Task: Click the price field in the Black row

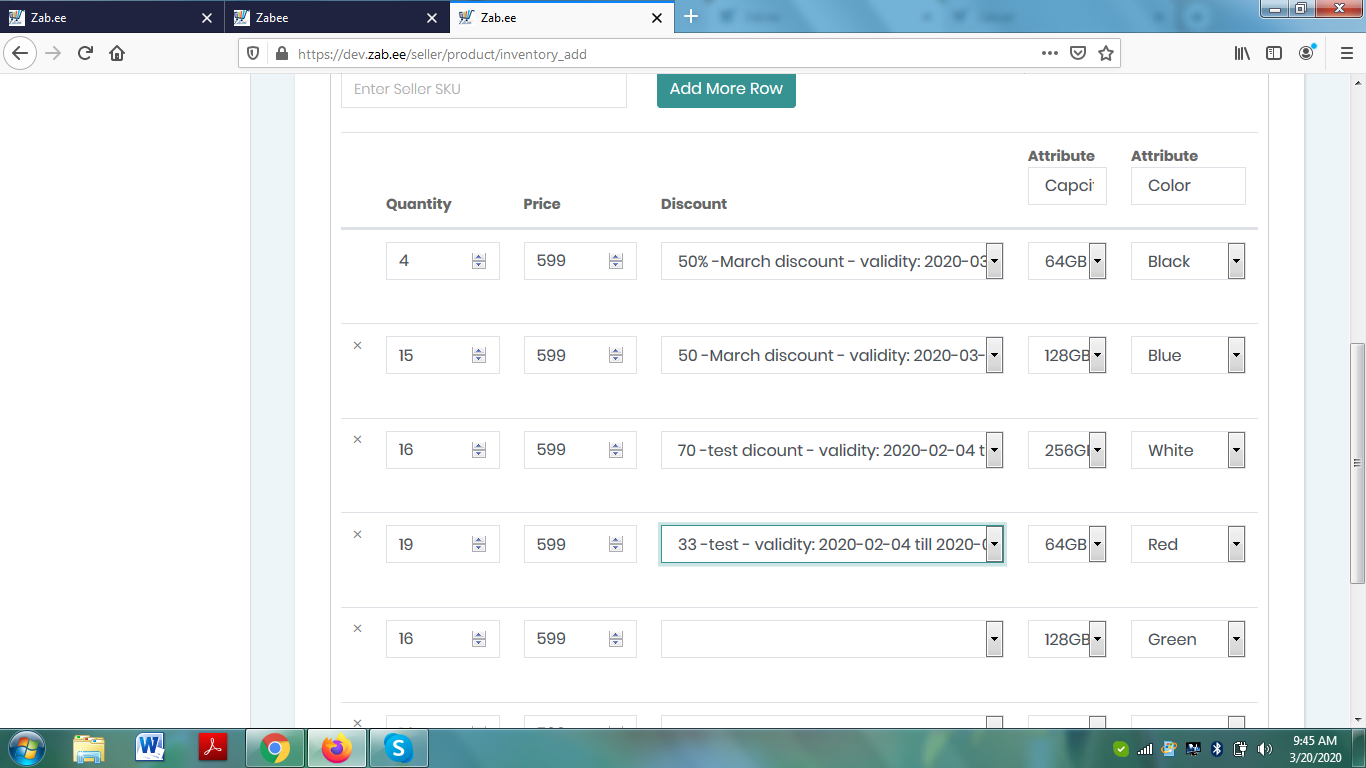Action: 580,261
